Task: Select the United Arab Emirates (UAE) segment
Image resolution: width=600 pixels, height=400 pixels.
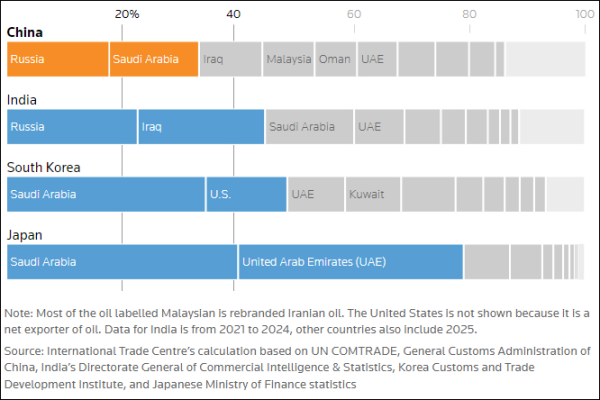Action: click(350, 262)
